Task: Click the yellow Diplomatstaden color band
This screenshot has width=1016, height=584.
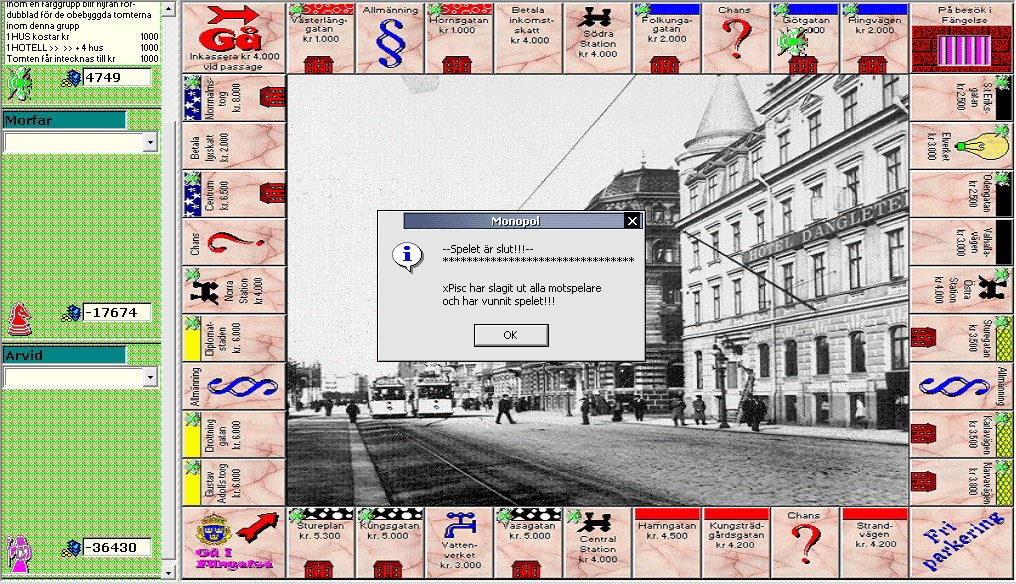Action: (x=192, y=338)
